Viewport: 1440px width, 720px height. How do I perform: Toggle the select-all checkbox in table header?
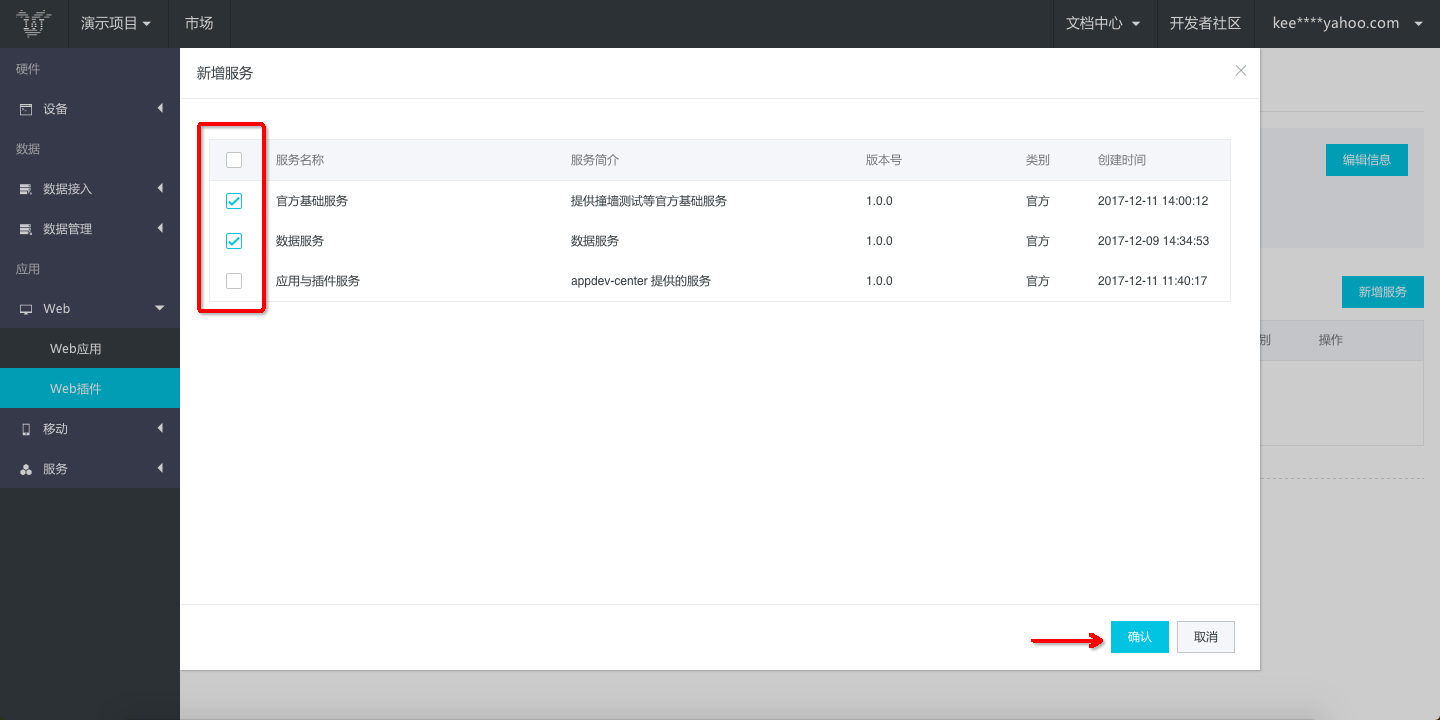[234, 160]
